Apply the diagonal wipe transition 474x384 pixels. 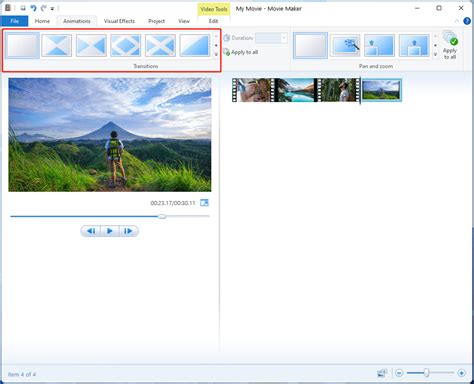click(x=195, y=45)
